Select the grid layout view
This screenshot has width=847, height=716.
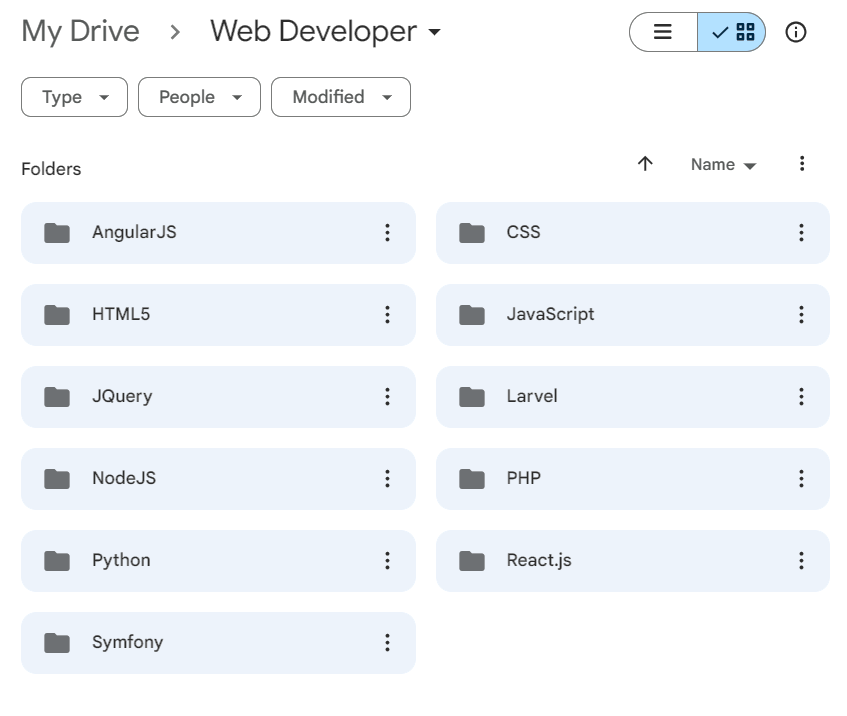click(731, 32)
